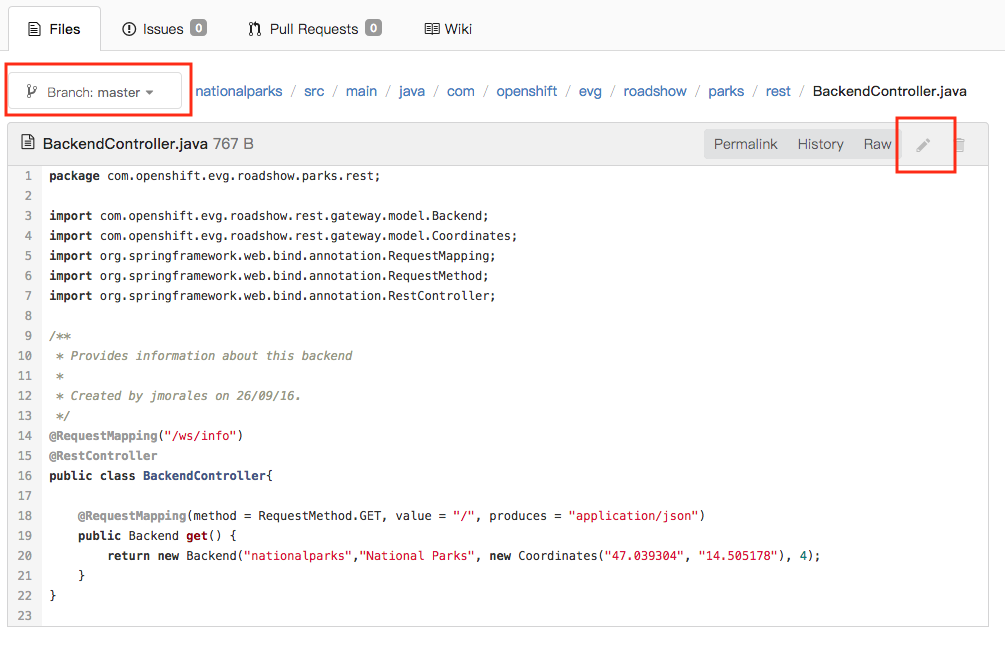Navigate to the nationalparks repository root

(x=239, y=90)
